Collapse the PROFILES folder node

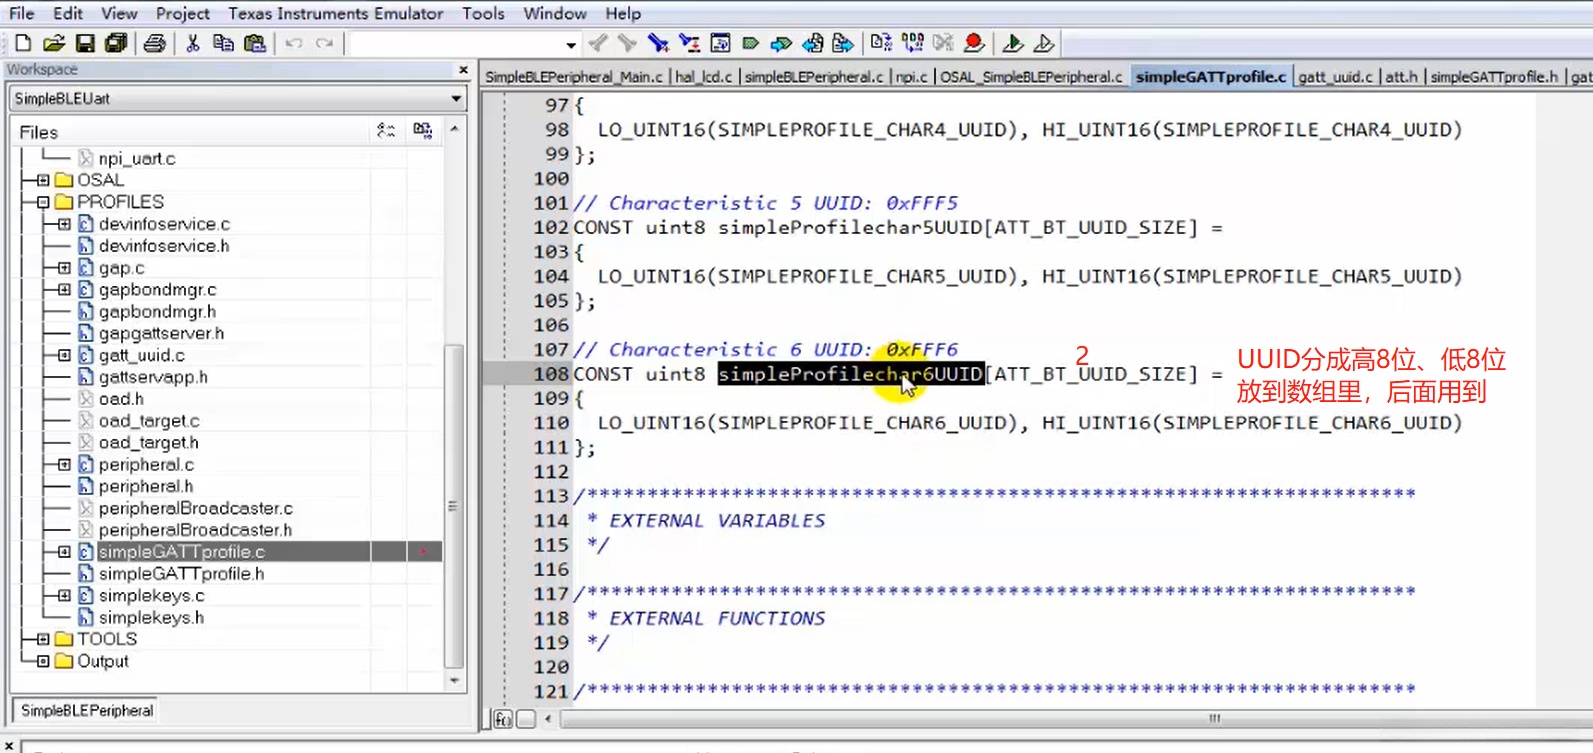[43, 202]
